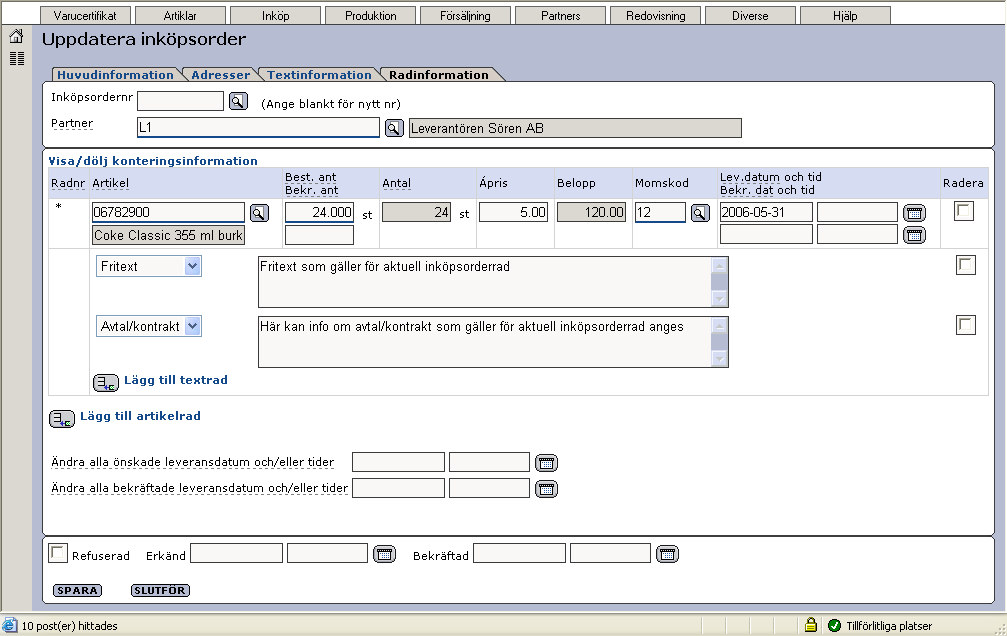Open calendar next to Erkänd fields
The width and height of the screenshot is (1007, 636).
[x=385, y=554]
